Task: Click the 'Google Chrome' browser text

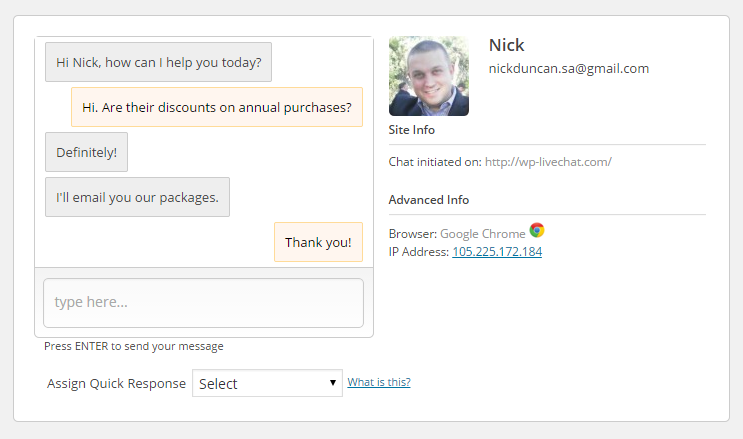Action: 483,234
